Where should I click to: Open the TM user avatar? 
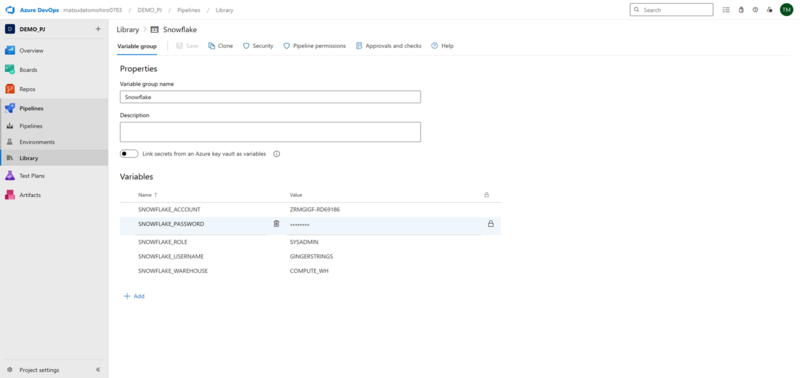(786, 10)
